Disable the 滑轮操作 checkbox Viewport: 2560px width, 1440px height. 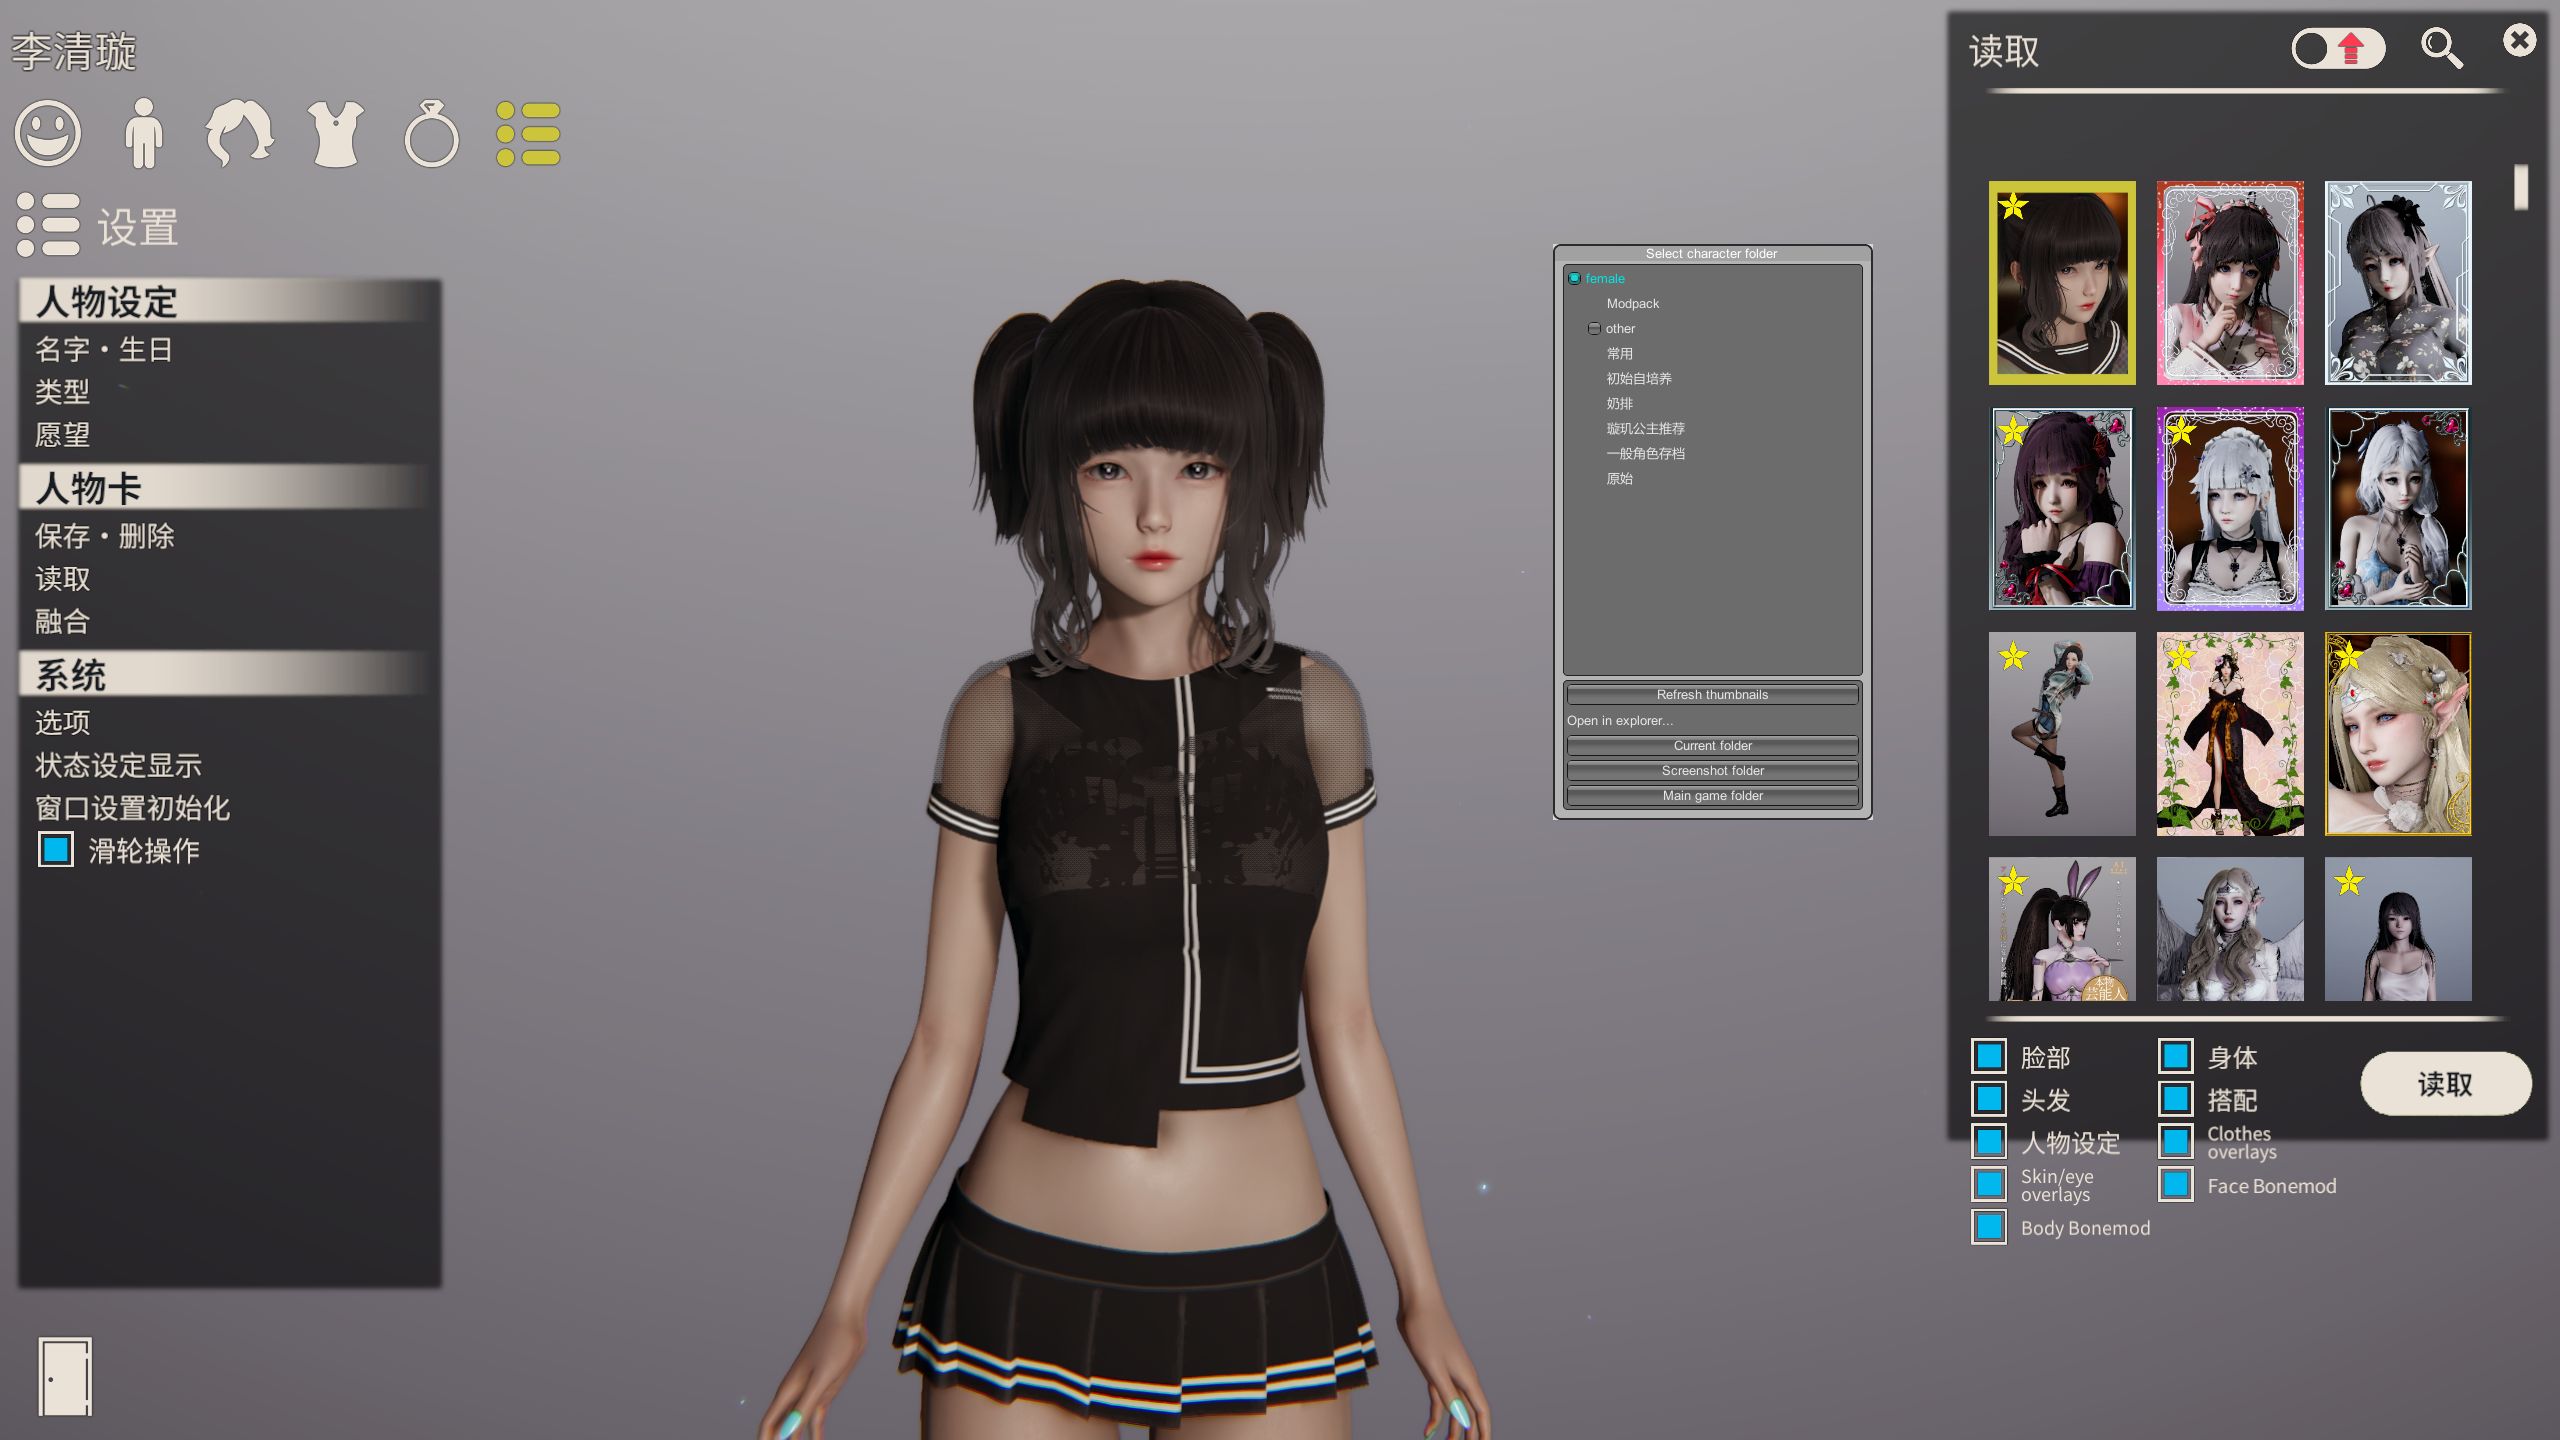coord(56,850)
